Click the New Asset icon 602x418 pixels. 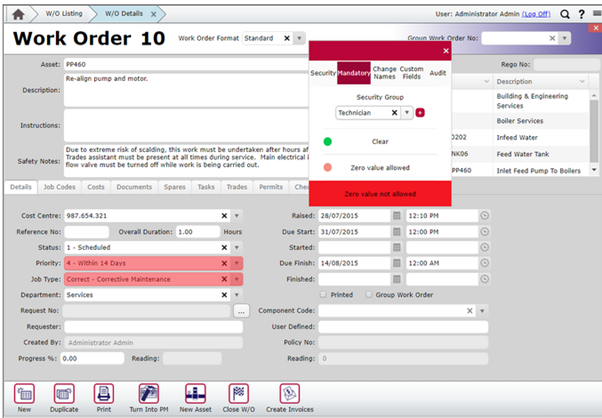click(195, 393)
